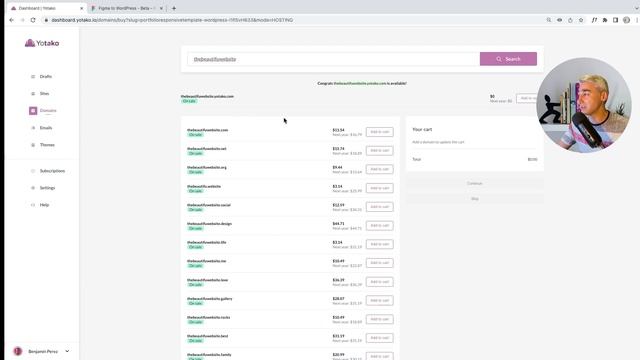Add the .gallery domain to cart
Screen dimensions: 640x360
pos(380,300)
